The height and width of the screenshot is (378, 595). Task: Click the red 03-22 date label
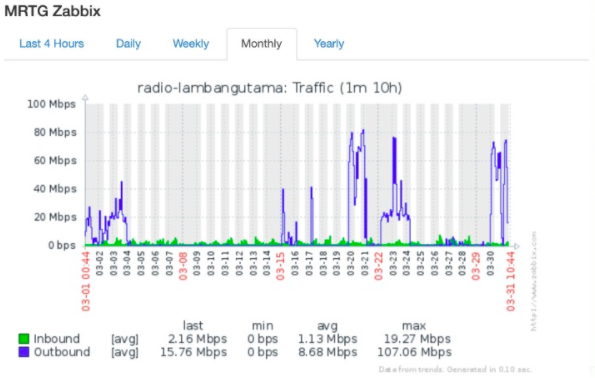(x=378, y=266)
